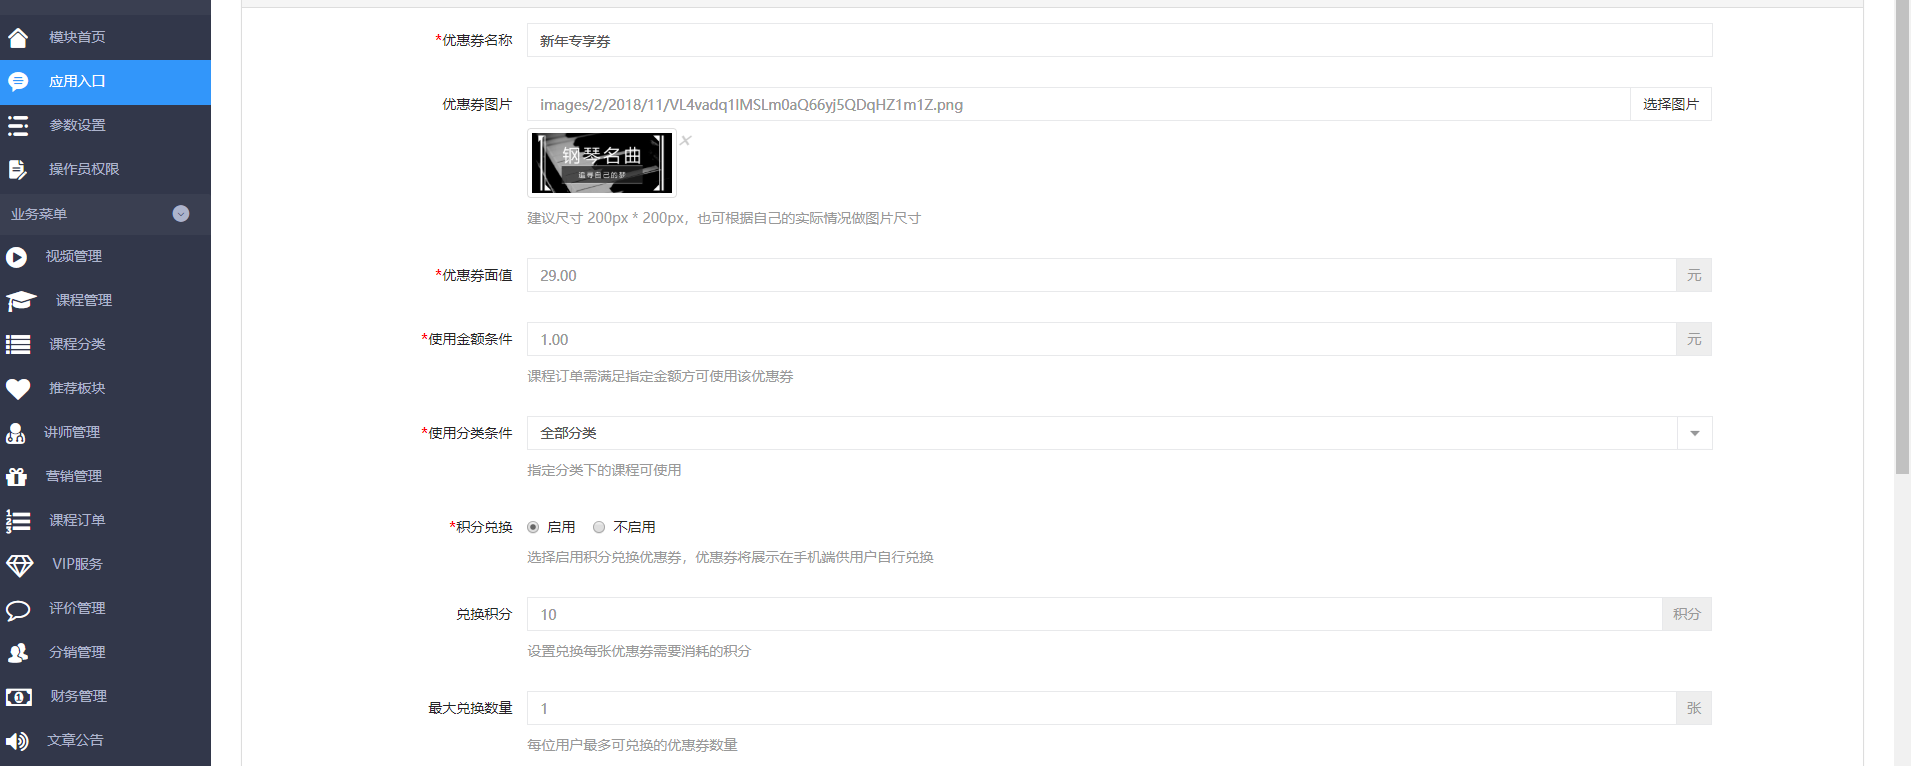Click the 优惠券面值 field showing 29.00

click(x=1101, y=275)
